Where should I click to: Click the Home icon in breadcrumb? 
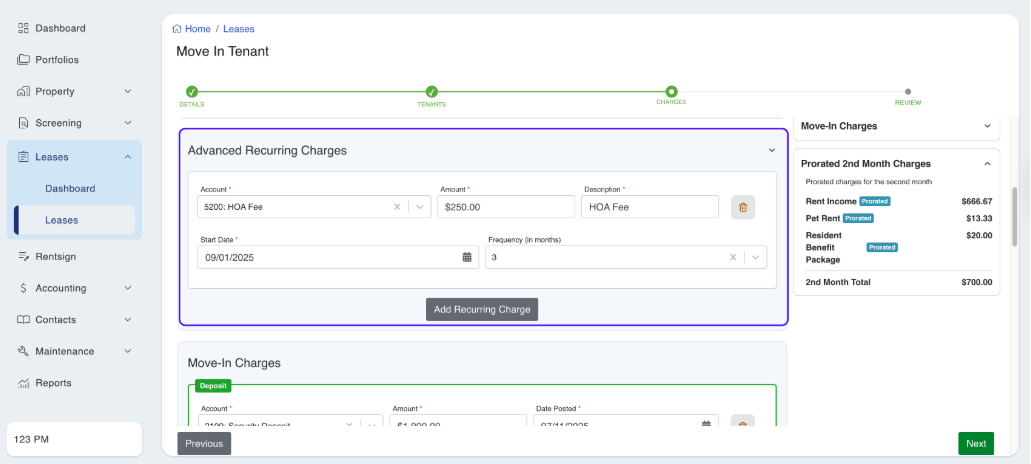pos(177,29)
